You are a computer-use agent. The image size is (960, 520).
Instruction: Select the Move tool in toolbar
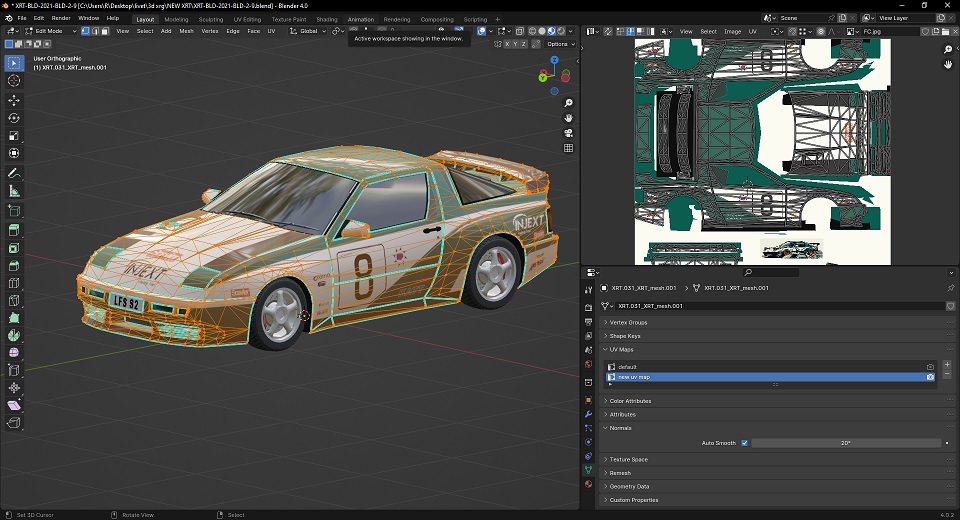click(x=14, y=100)
